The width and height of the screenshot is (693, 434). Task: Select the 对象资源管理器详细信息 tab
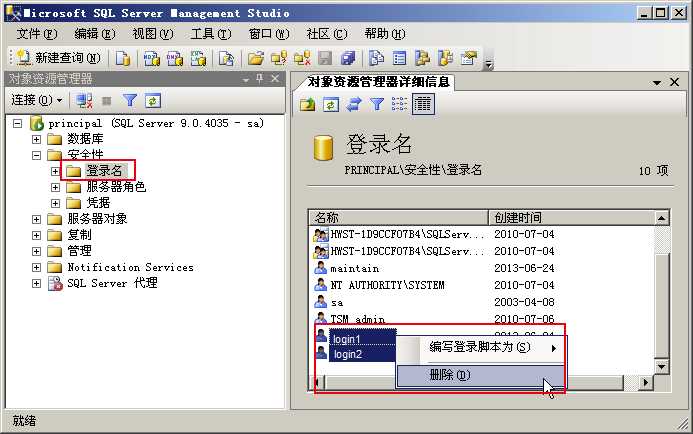[378, 82]
